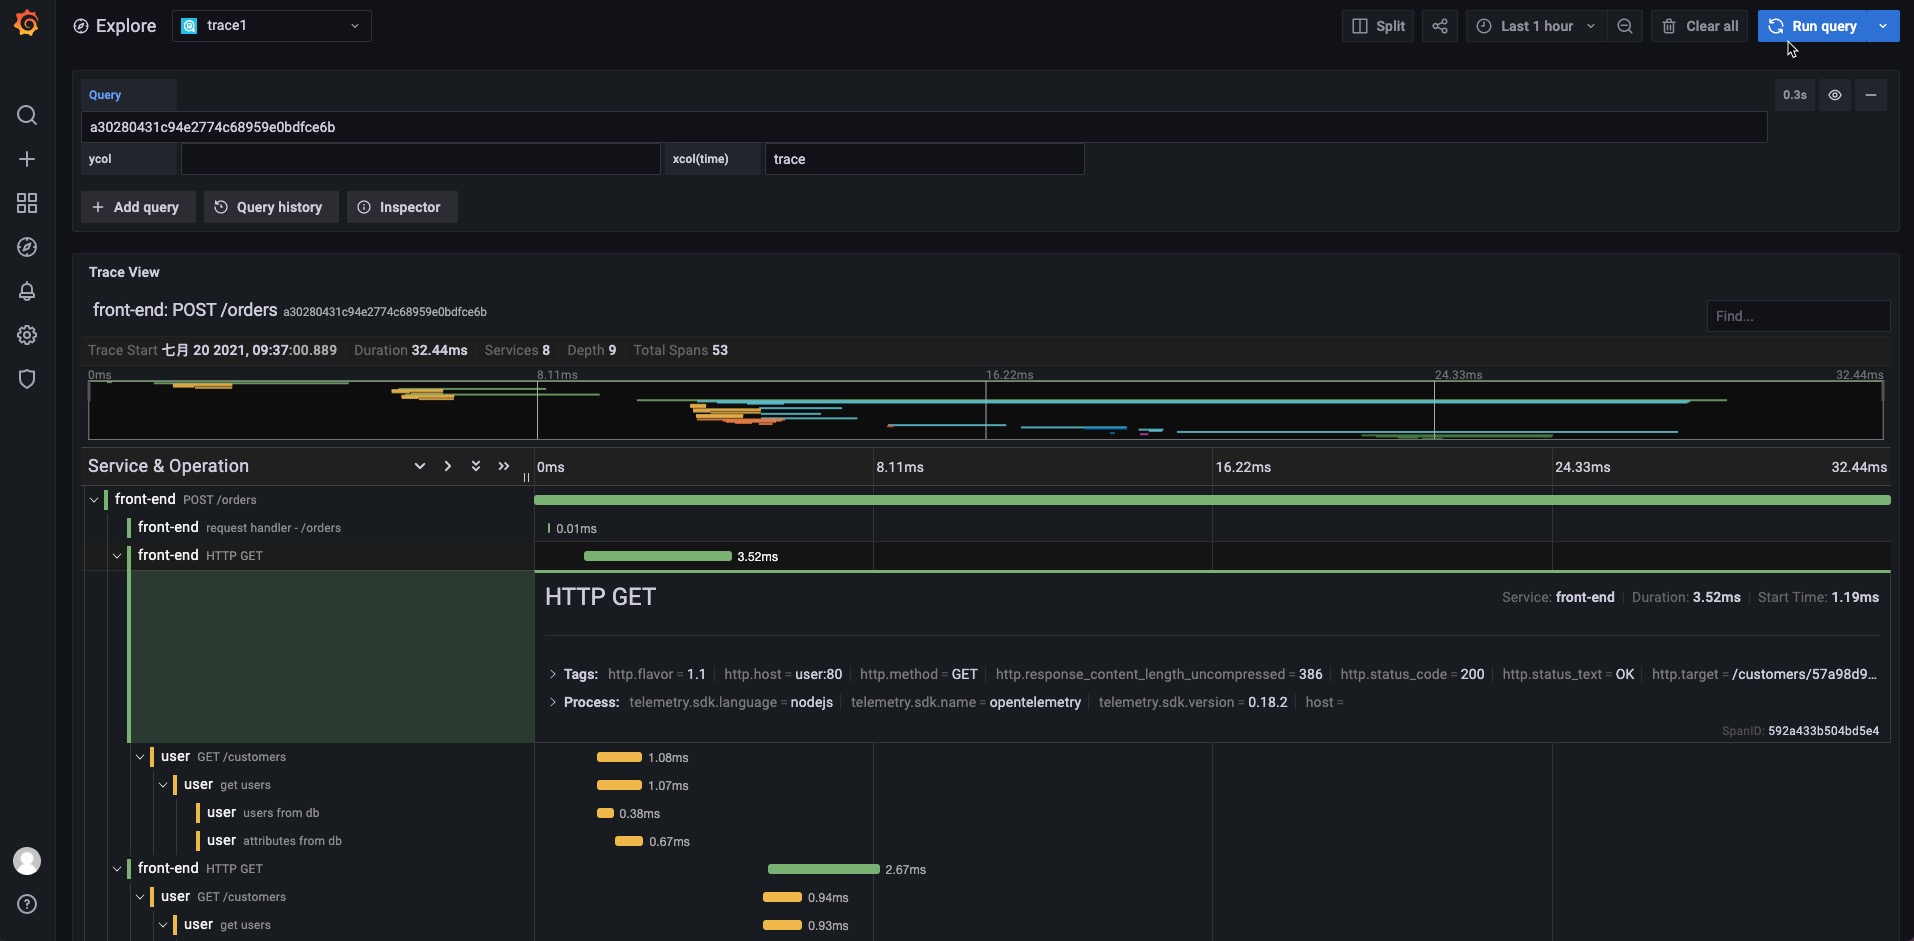Click the trace title front-end: POST /orders
This screenshot has width=1914, height=941.
185,310
